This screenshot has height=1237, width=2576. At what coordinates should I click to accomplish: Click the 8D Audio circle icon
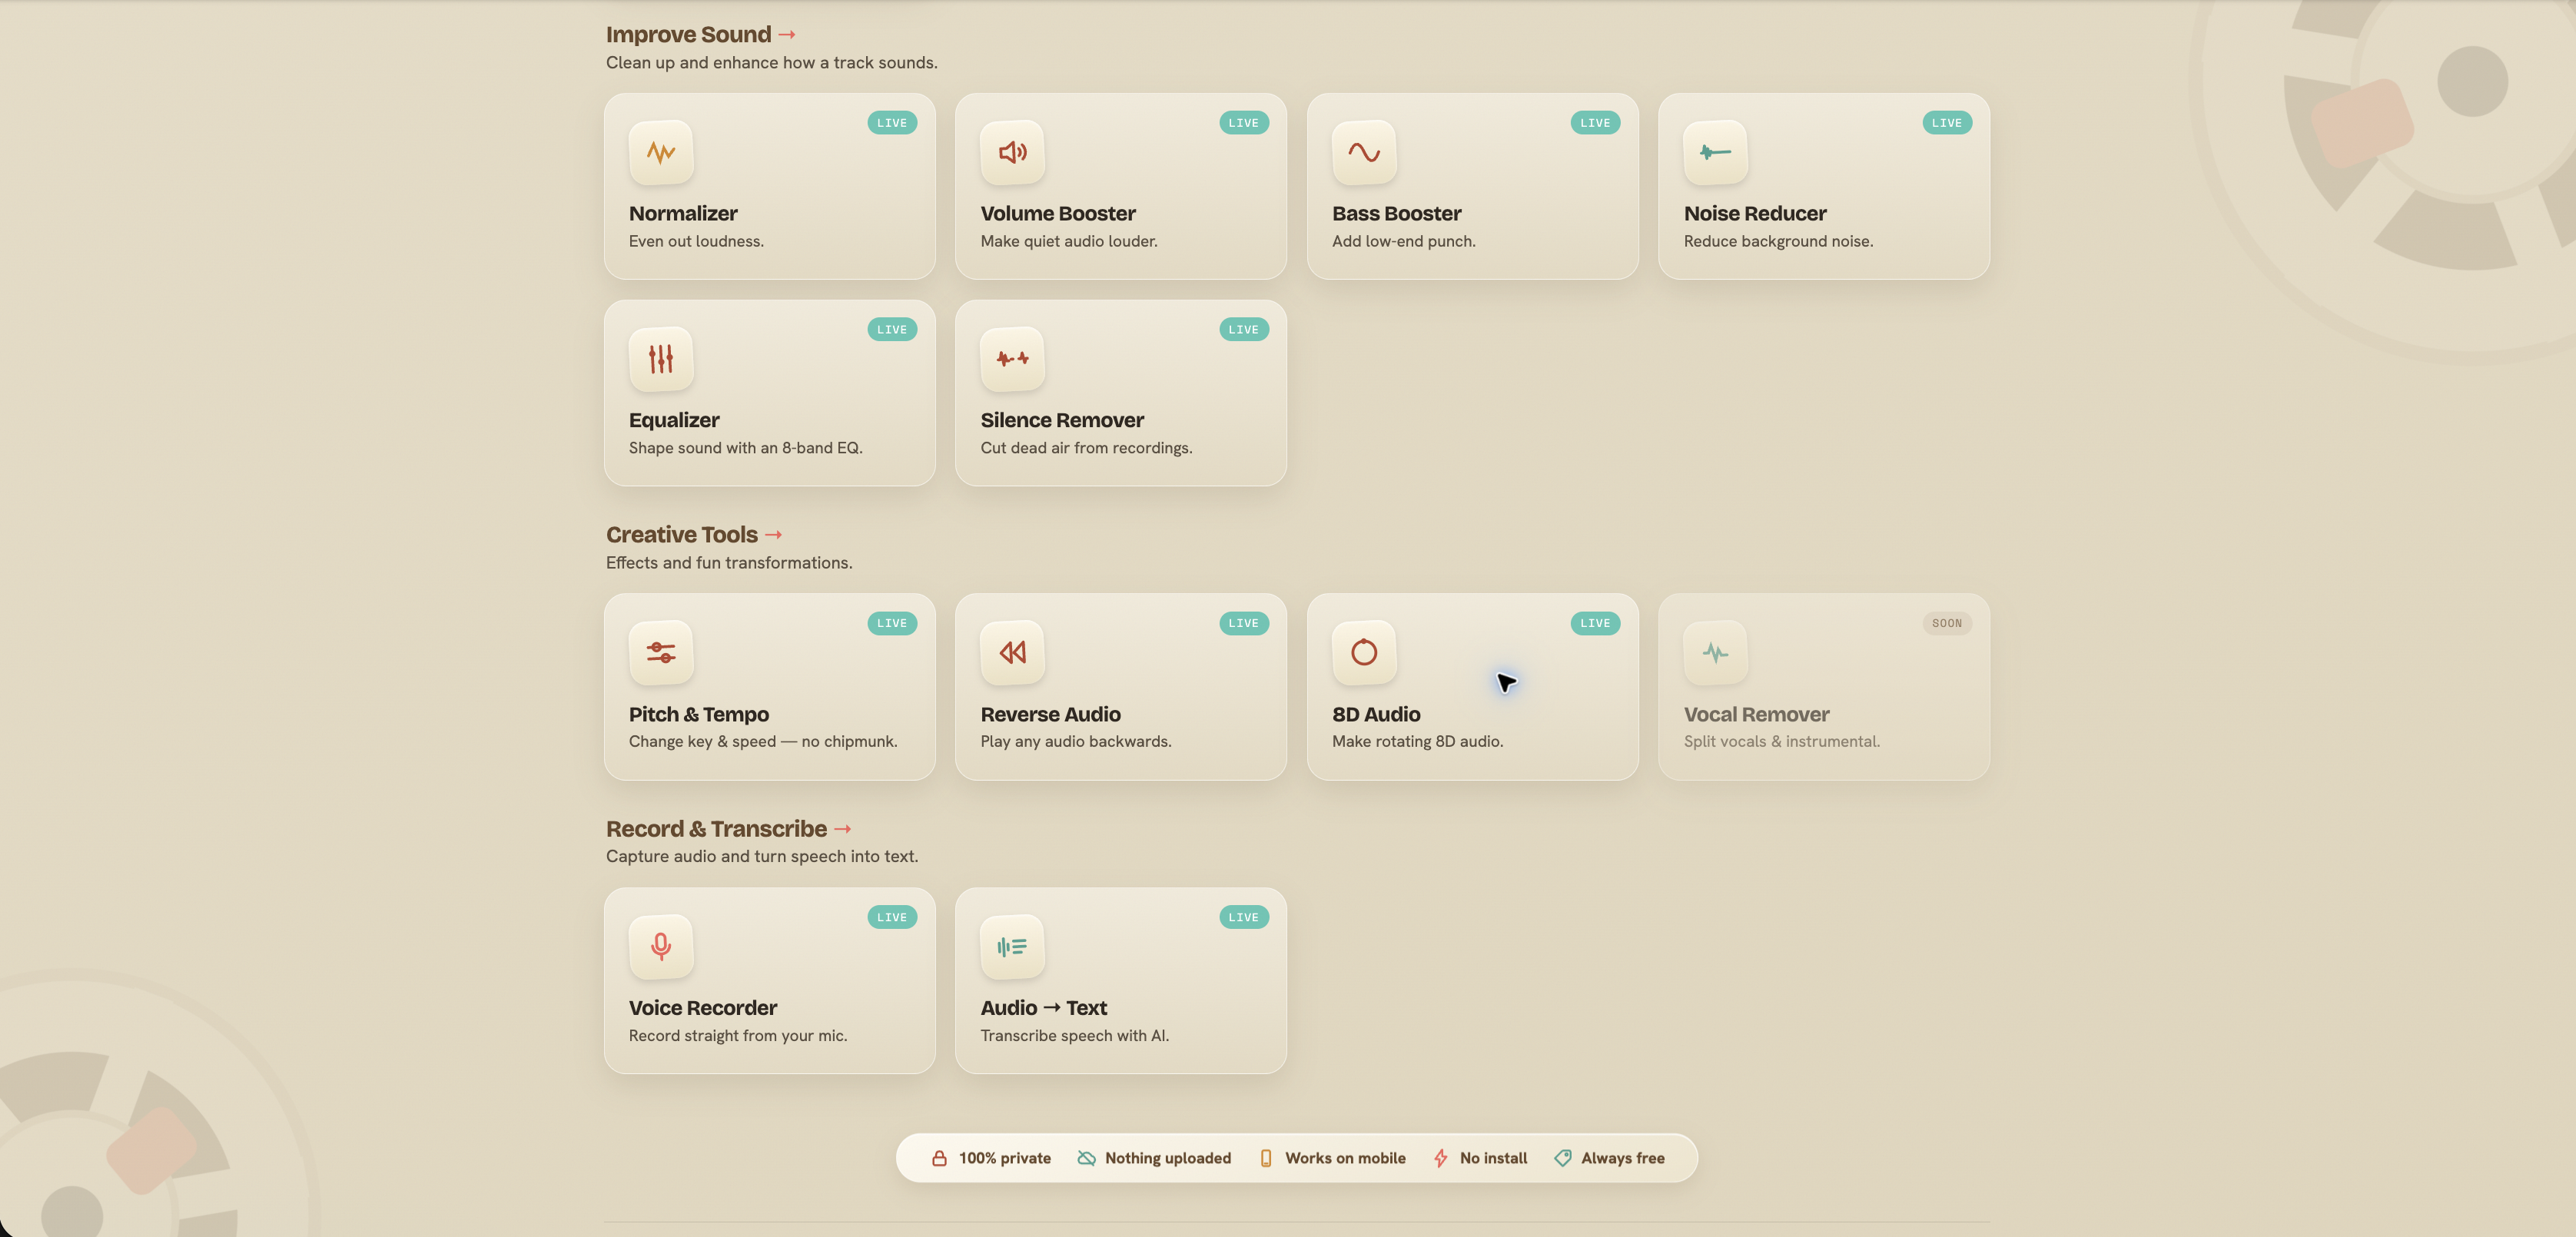coord(1364,653)
